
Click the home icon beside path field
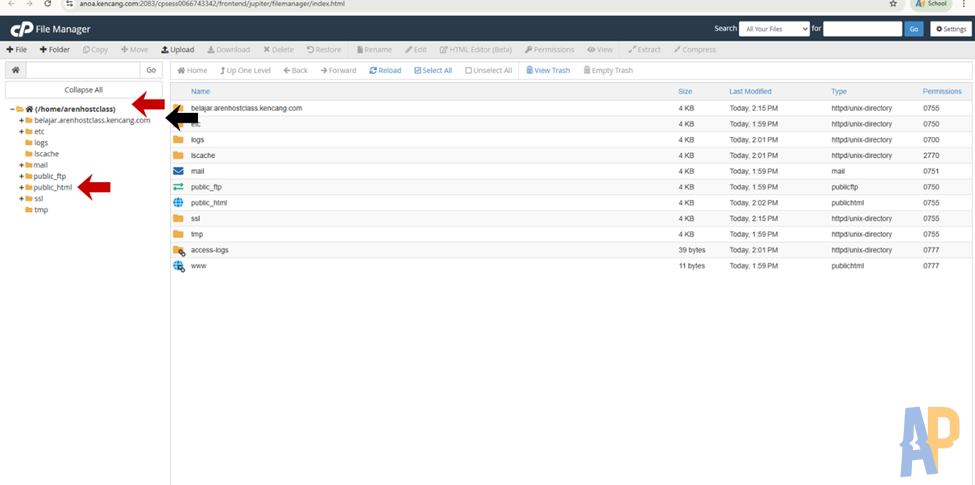tap(15, 70)
